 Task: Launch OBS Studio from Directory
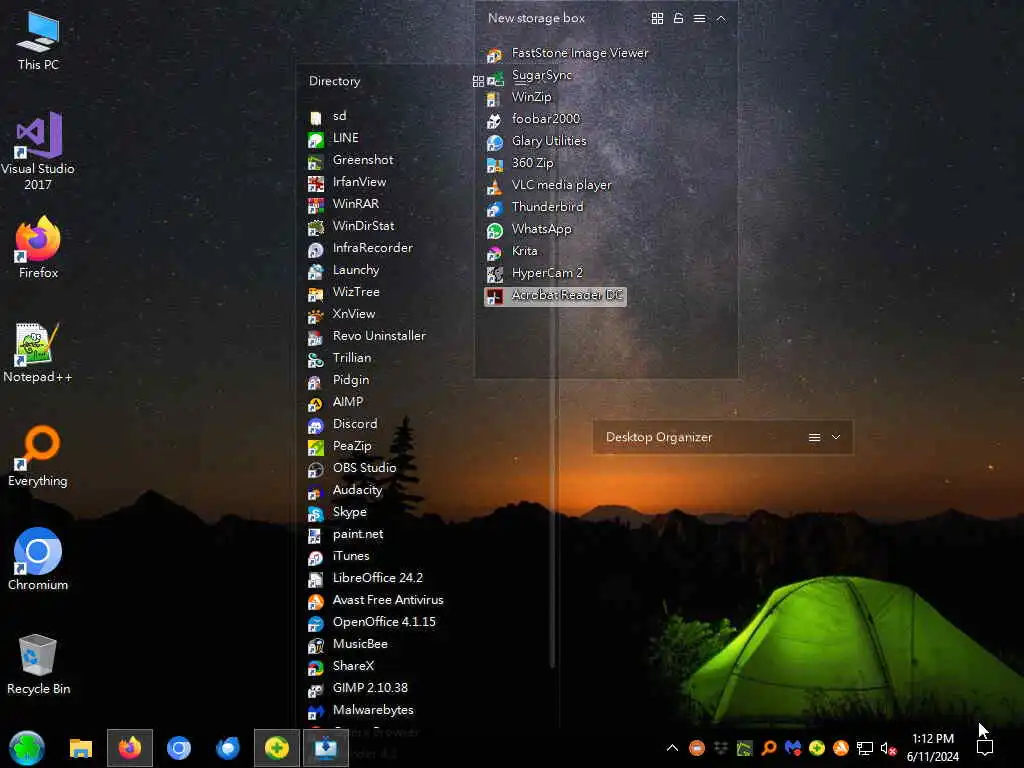pos(352,468)
